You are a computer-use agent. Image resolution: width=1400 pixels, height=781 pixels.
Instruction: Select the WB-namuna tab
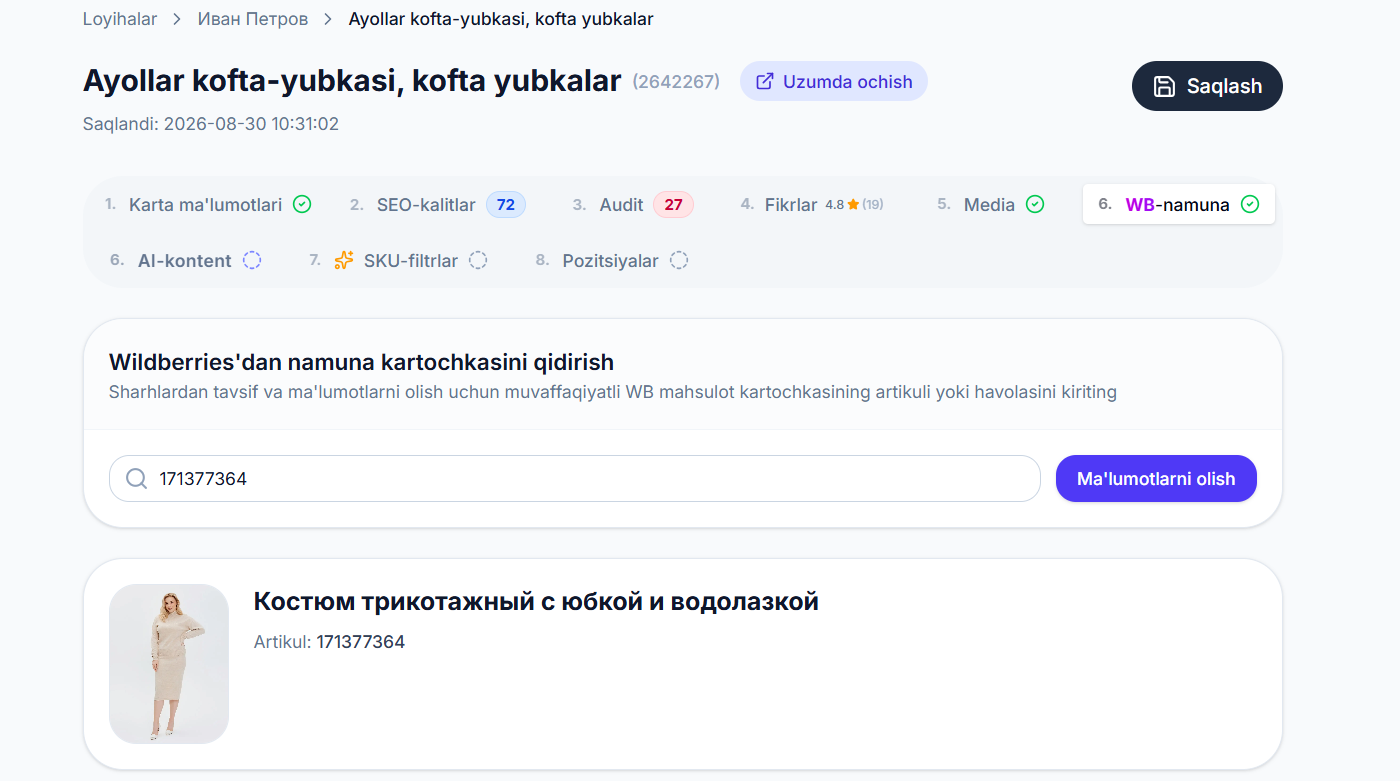click(x=1179, y=205)
